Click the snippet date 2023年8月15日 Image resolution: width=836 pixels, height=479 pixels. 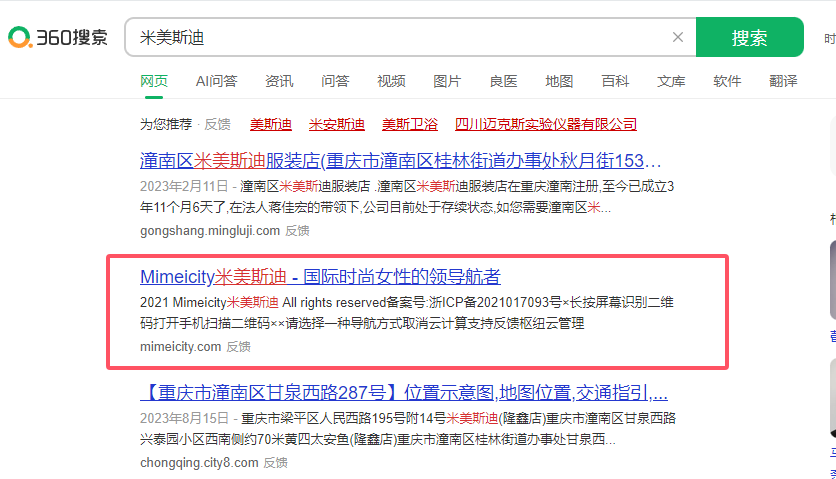[x=184, y=418]
